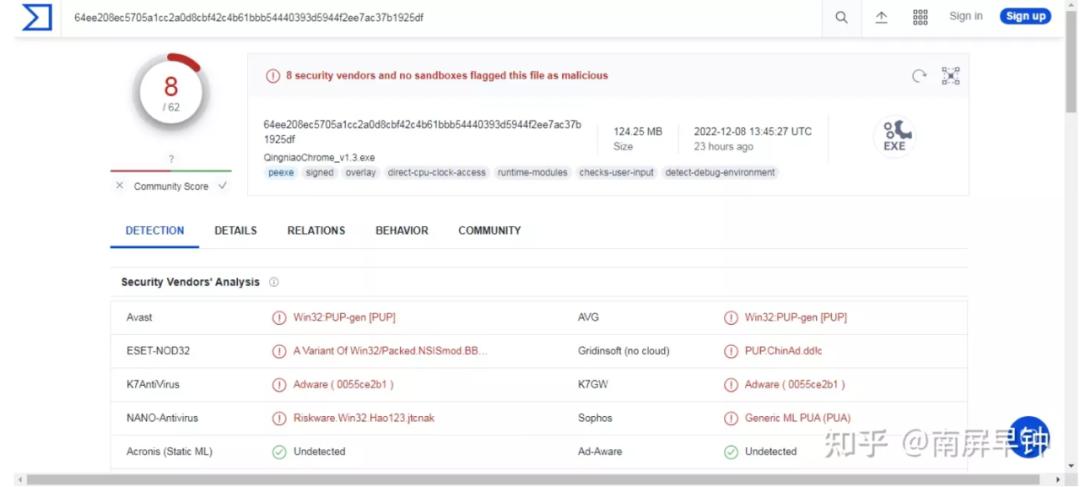
Task: Open the file upload icon
Action: pos(881,17)
